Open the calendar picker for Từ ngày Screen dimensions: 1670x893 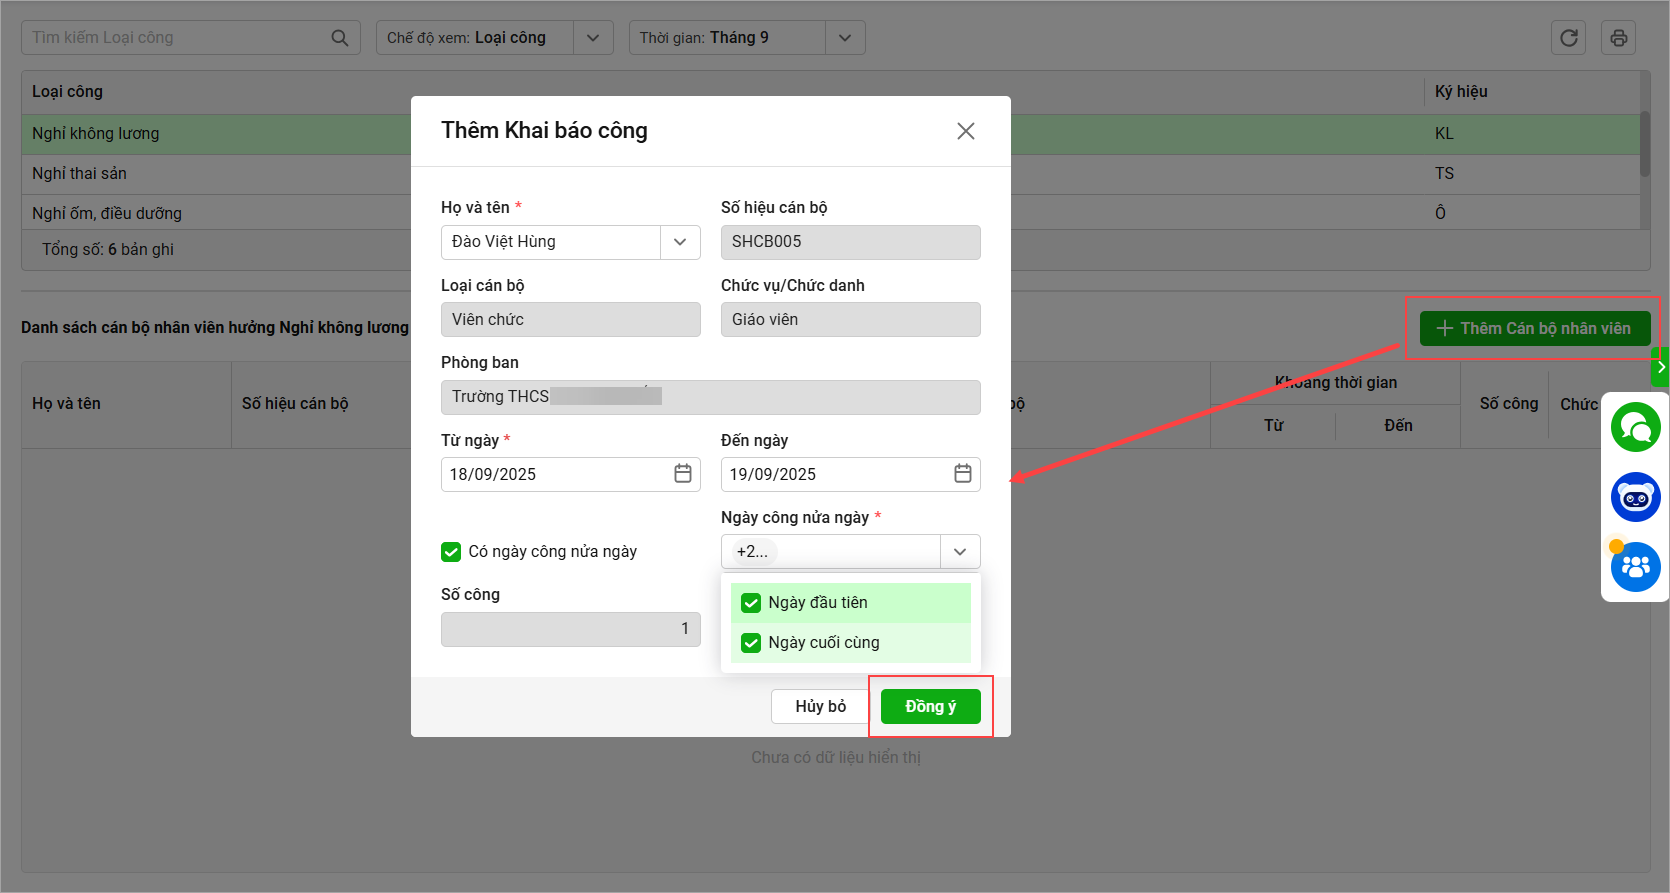683,474
